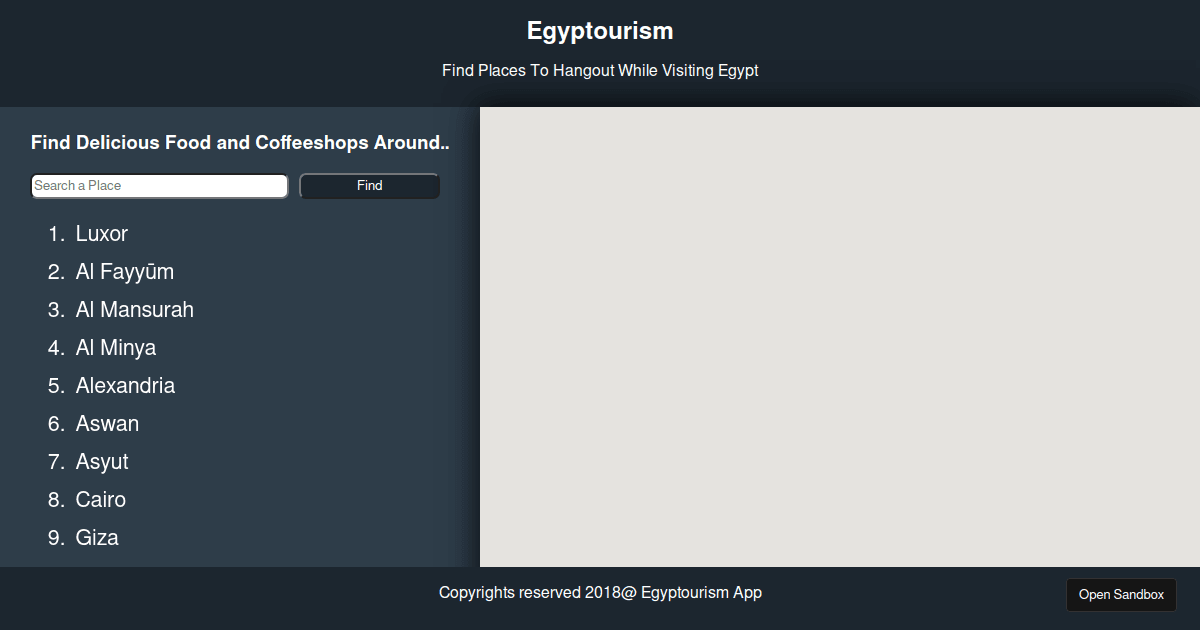Click the number 9 list marker
The image size is (1200, 630).
click(56, 538)
